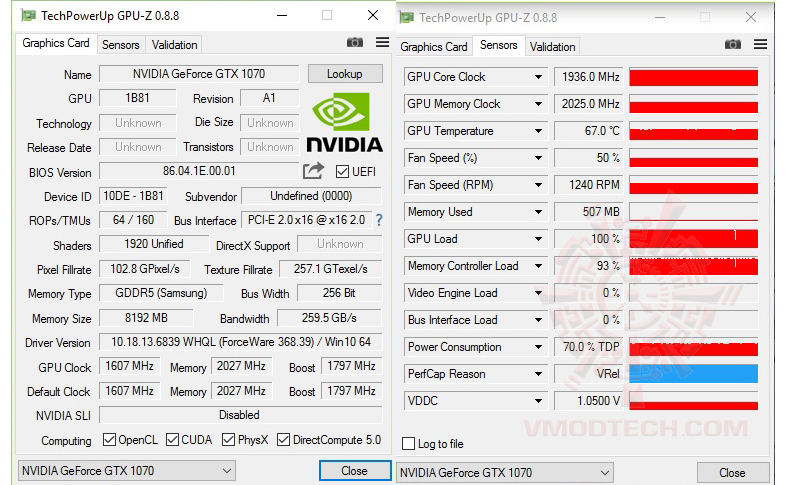Toggle the UEFI checkbox
The width and height of the screenshot is (800, 485).
pos(342,171)
